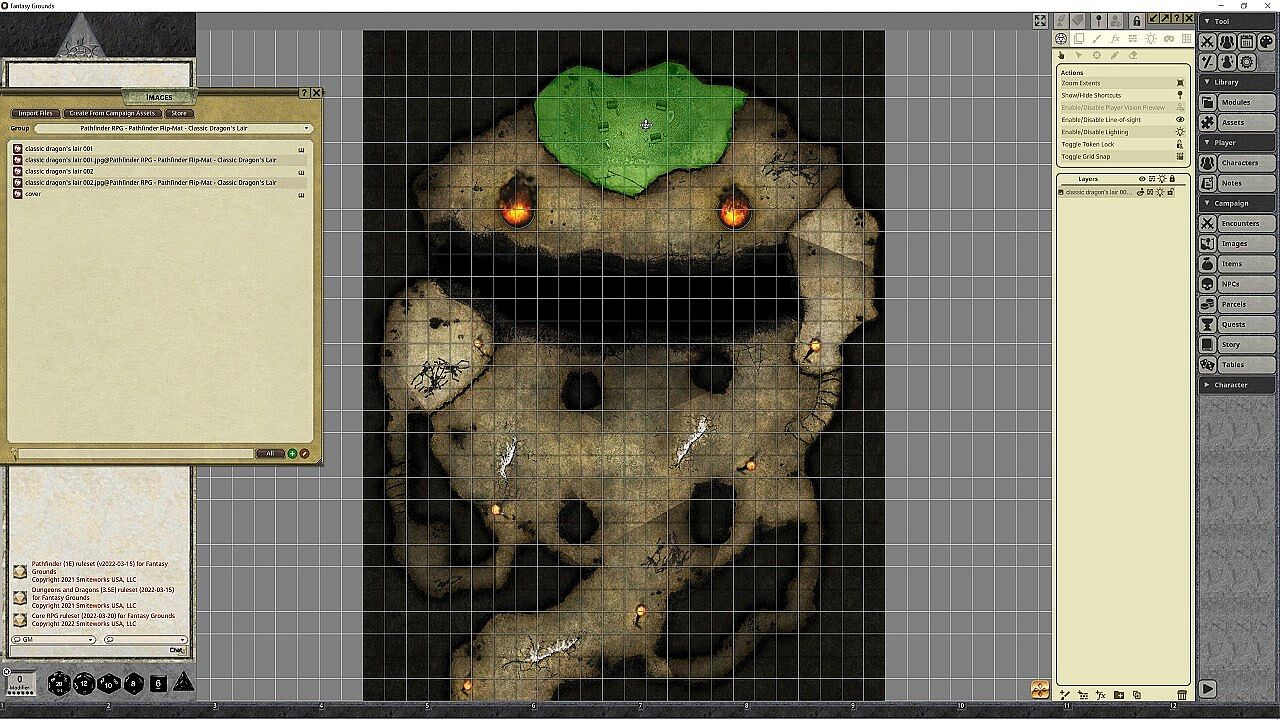Click the Assets puzzle piece icon

click(x=1208, y=122)
